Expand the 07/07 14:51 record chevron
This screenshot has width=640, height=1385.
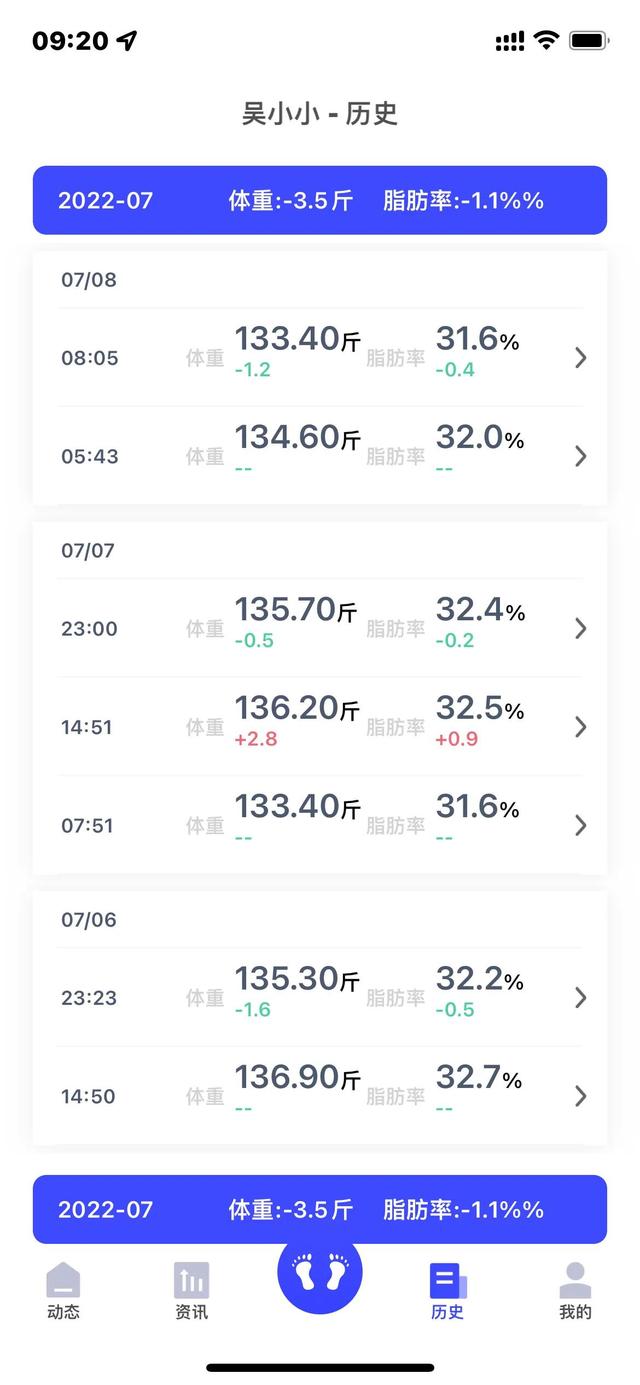tap(580, 727)
